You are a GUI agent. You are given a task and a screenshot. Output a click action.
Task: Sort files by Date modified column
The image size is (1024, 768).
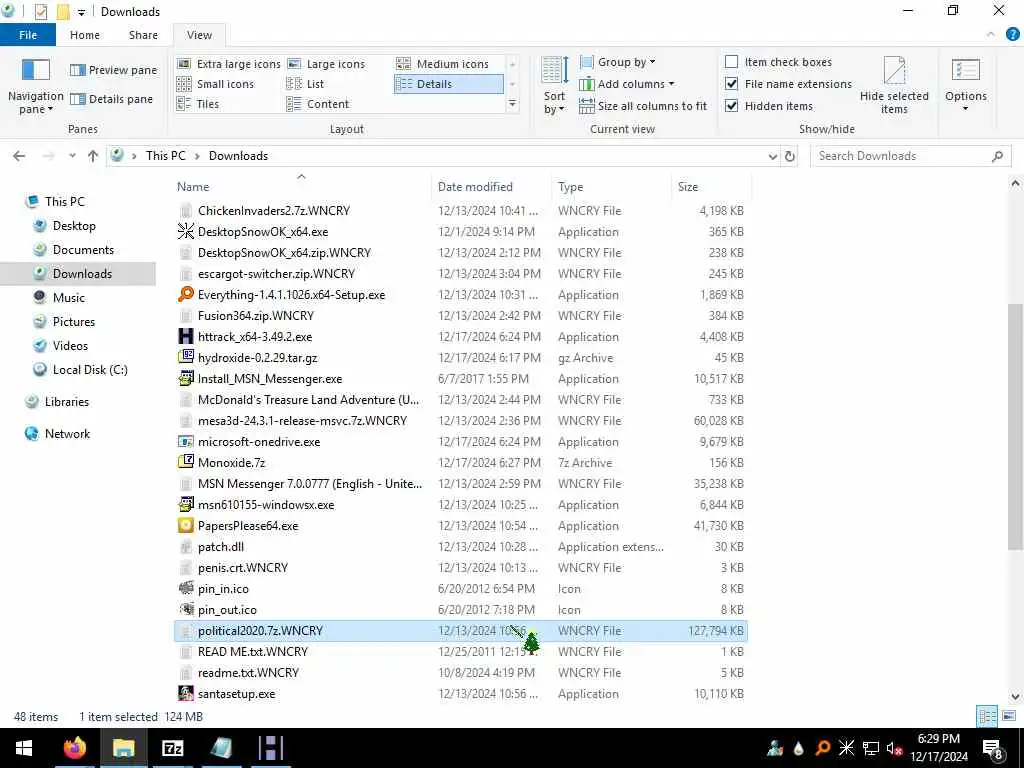point(491,187)
